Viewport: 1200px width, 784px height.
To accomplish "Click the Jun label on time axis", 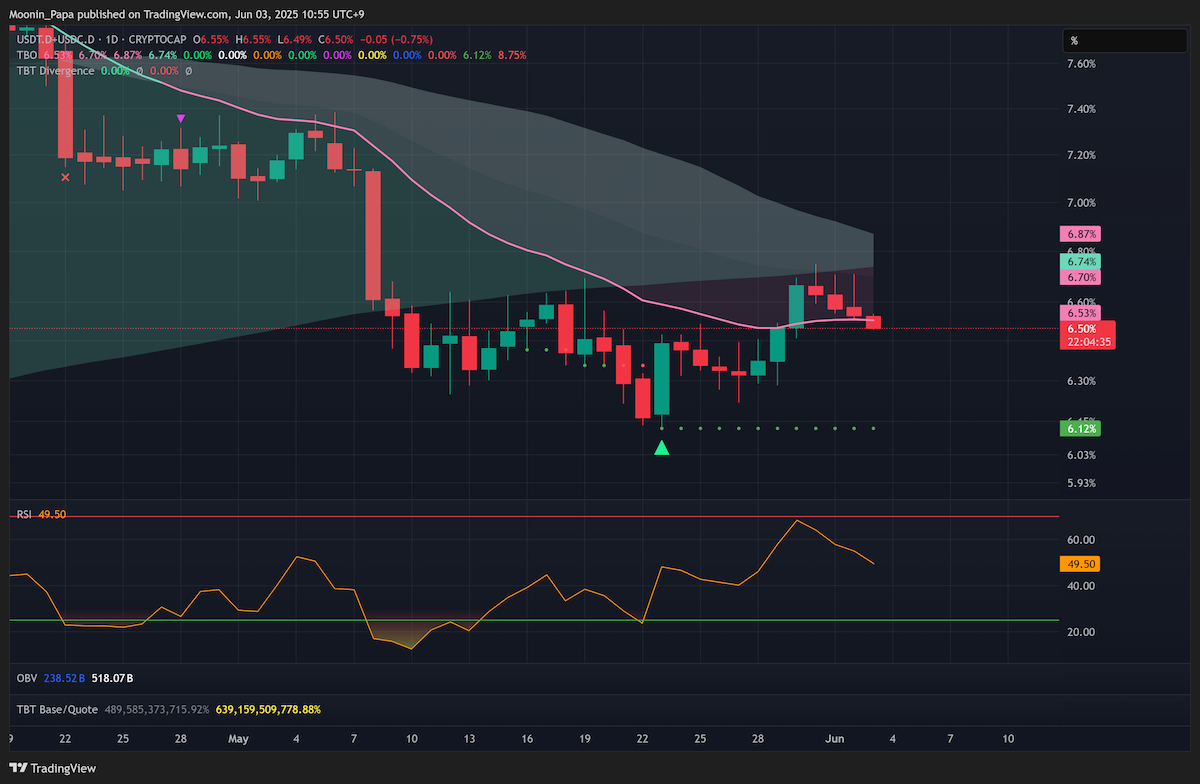I will tap(835, 738).
